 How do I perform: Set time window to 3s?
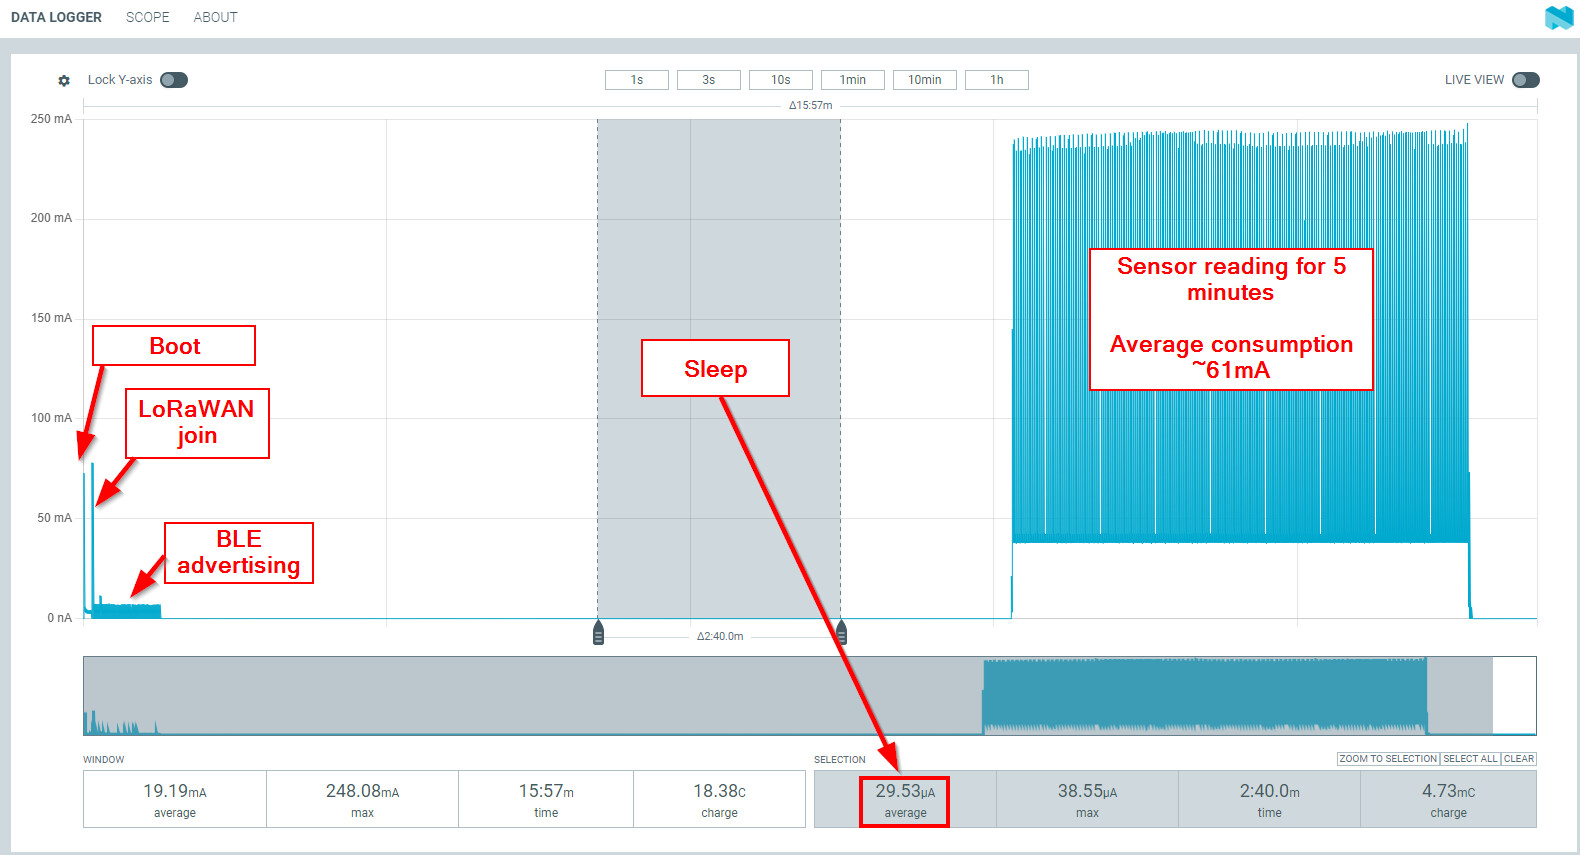[x=708, y=80]
